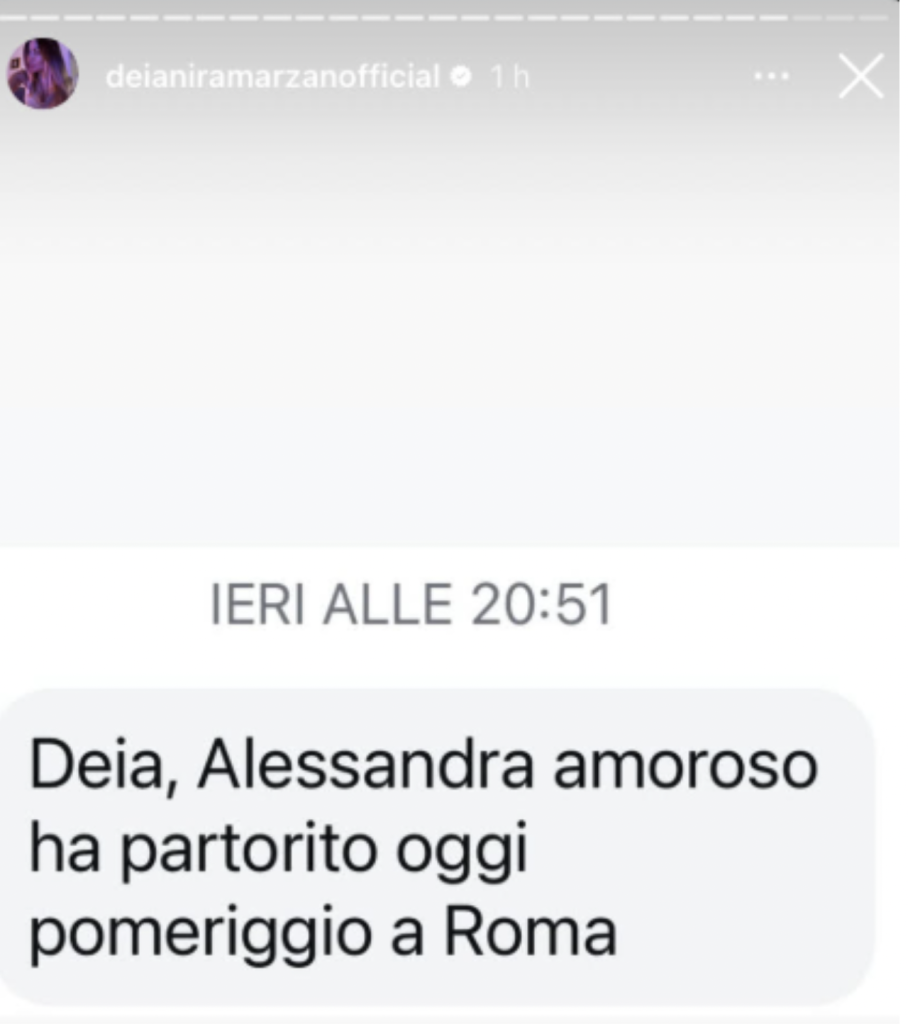This screenshot has height=1024, width=908.
Task: Click the name "Alessandra" in the message
Action: pyautogui.click(x=366, y=765)
